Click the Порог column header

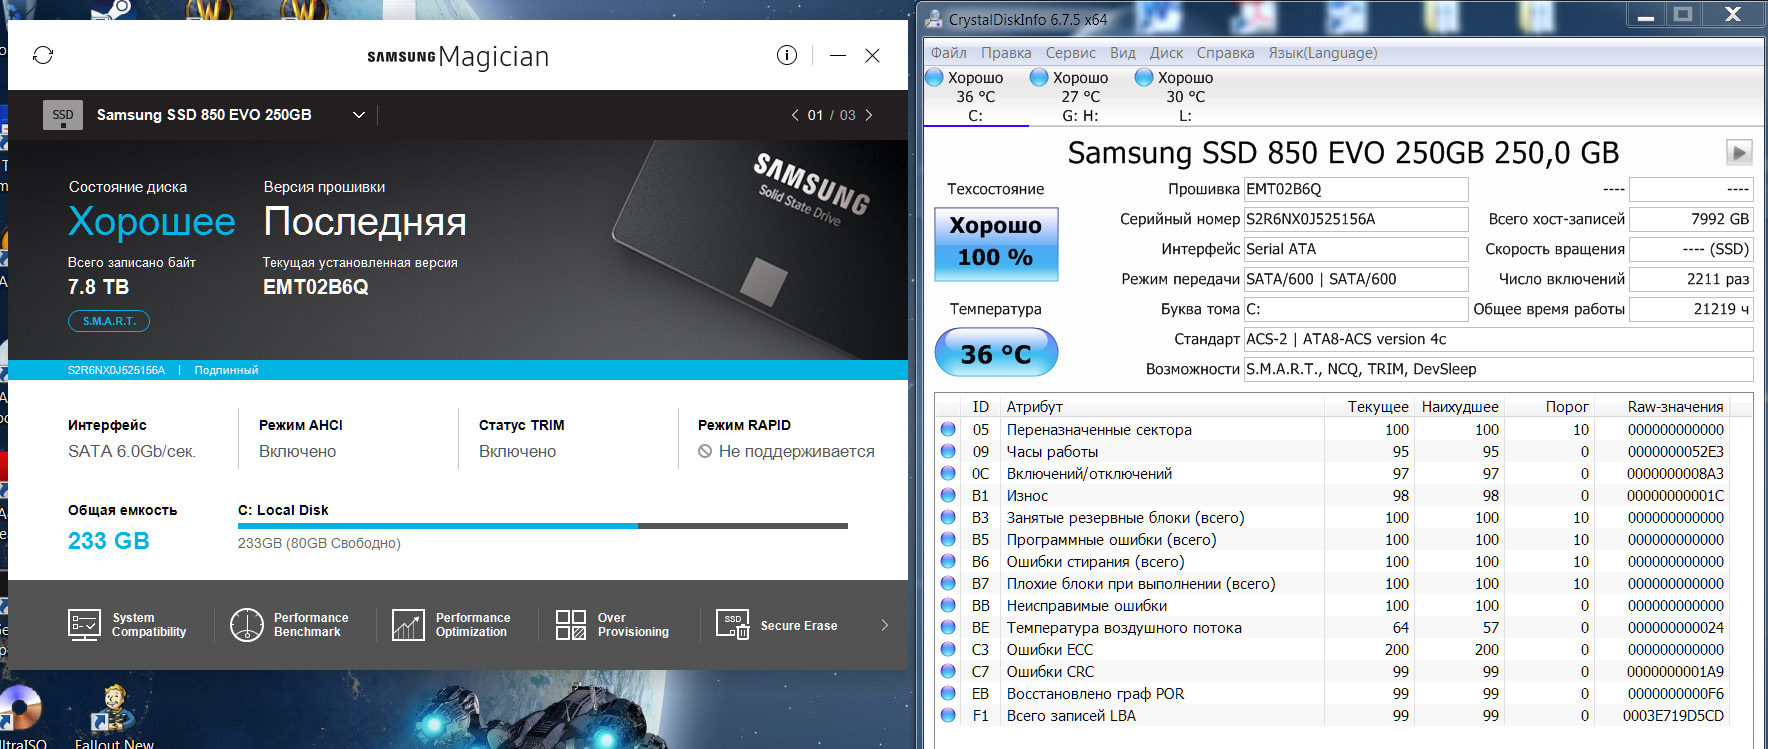point(1550,406)
